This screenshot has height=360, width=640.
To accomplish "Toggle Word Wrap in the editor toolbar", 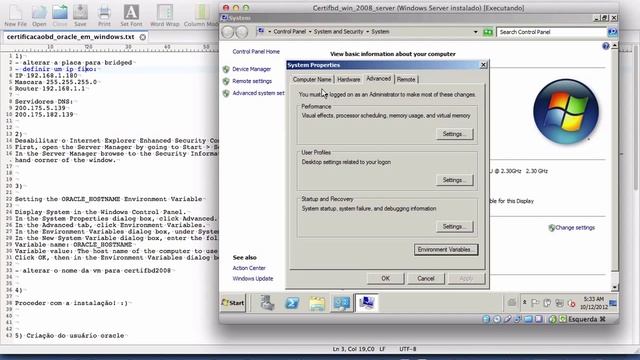I will coord(164,12).
